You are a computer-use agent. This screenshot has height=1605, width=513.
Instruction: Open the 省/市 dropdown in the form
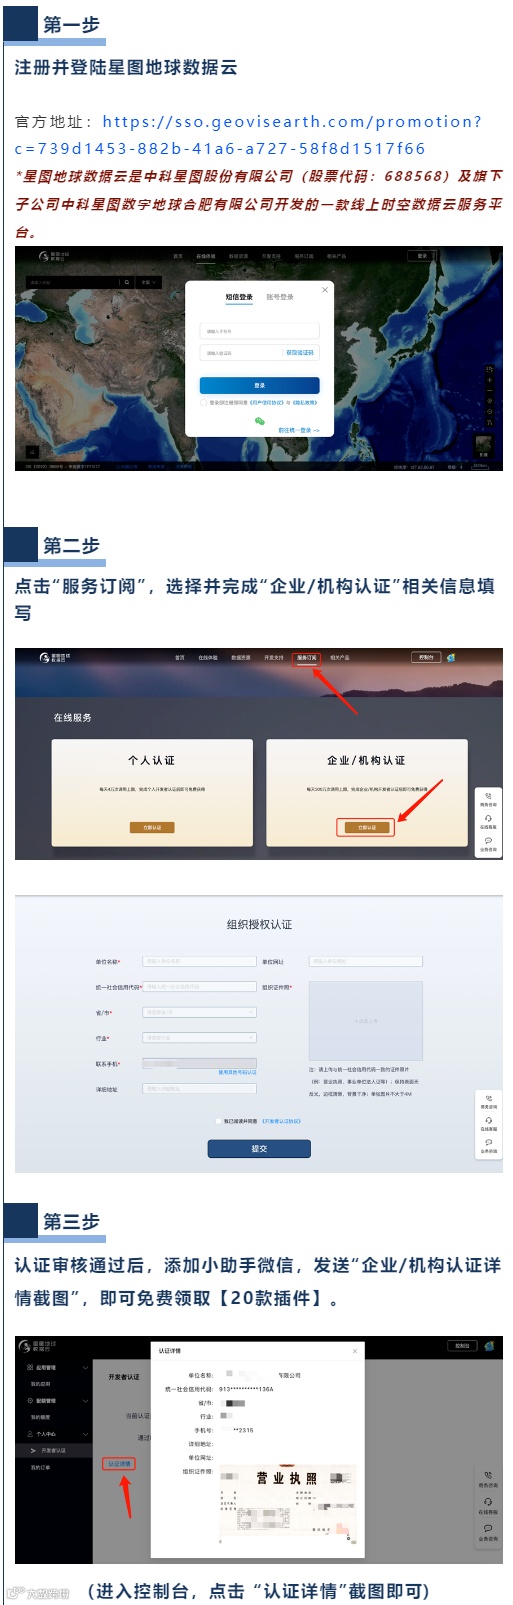(199, 1012)
